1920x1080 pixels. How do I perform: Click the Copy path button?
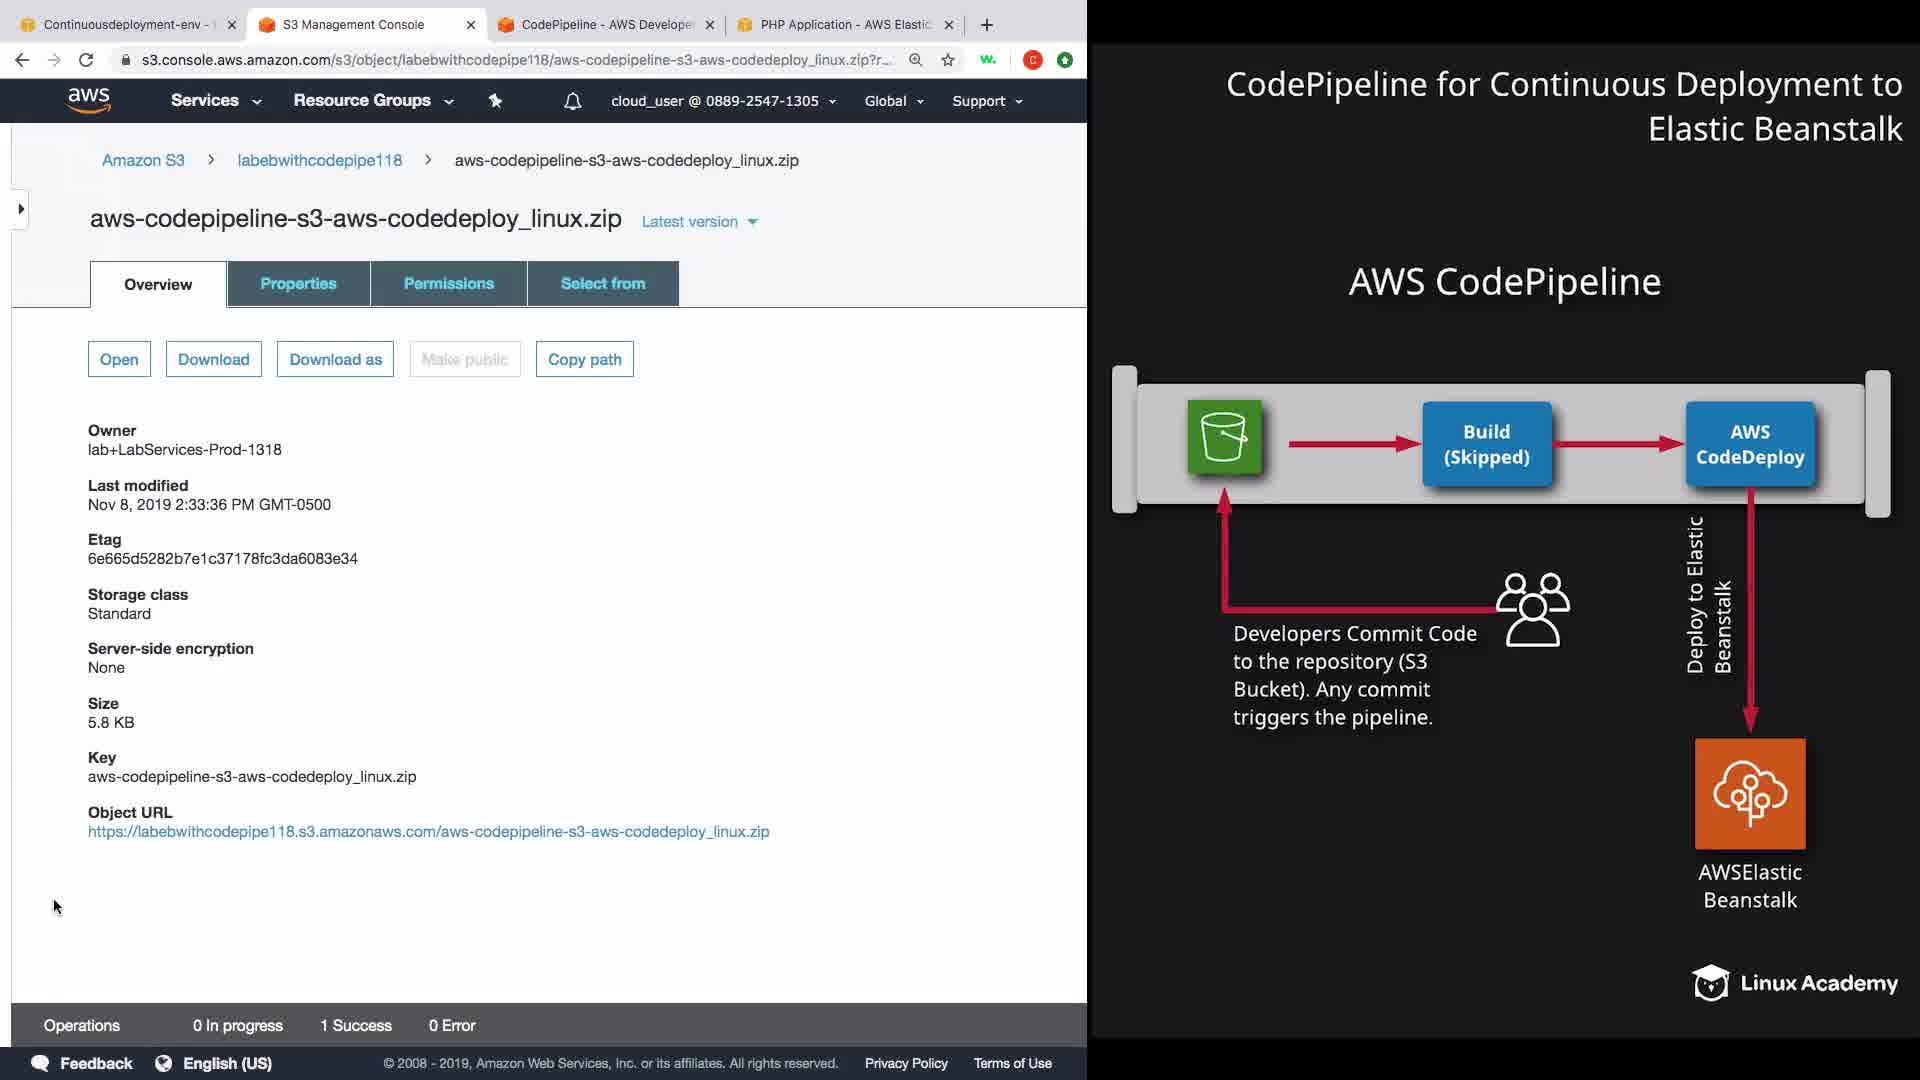(x=584, y=360)
